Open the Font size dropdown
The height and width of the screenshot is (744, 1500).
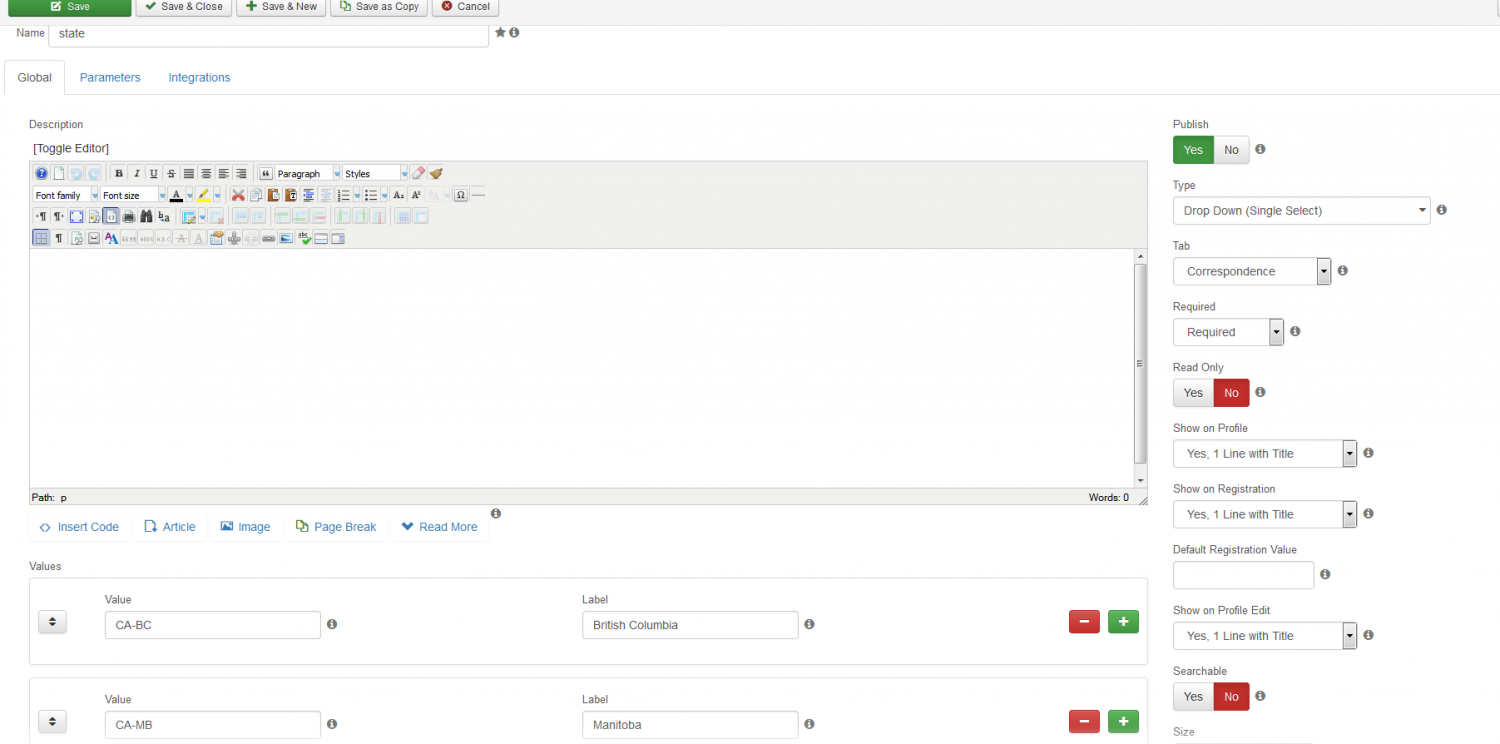133,195
